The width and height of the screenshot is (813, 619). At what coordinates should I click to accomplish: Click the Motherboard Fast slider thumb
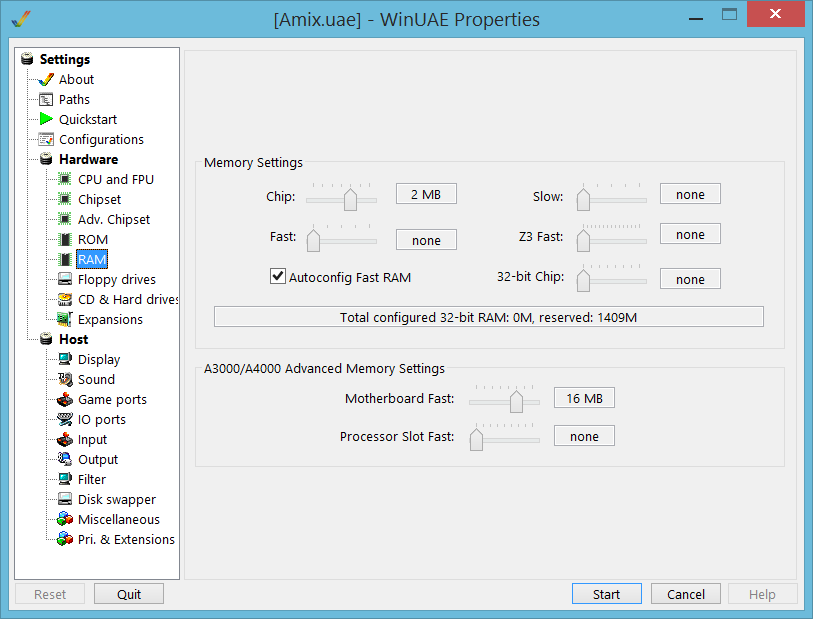point(516,402)
